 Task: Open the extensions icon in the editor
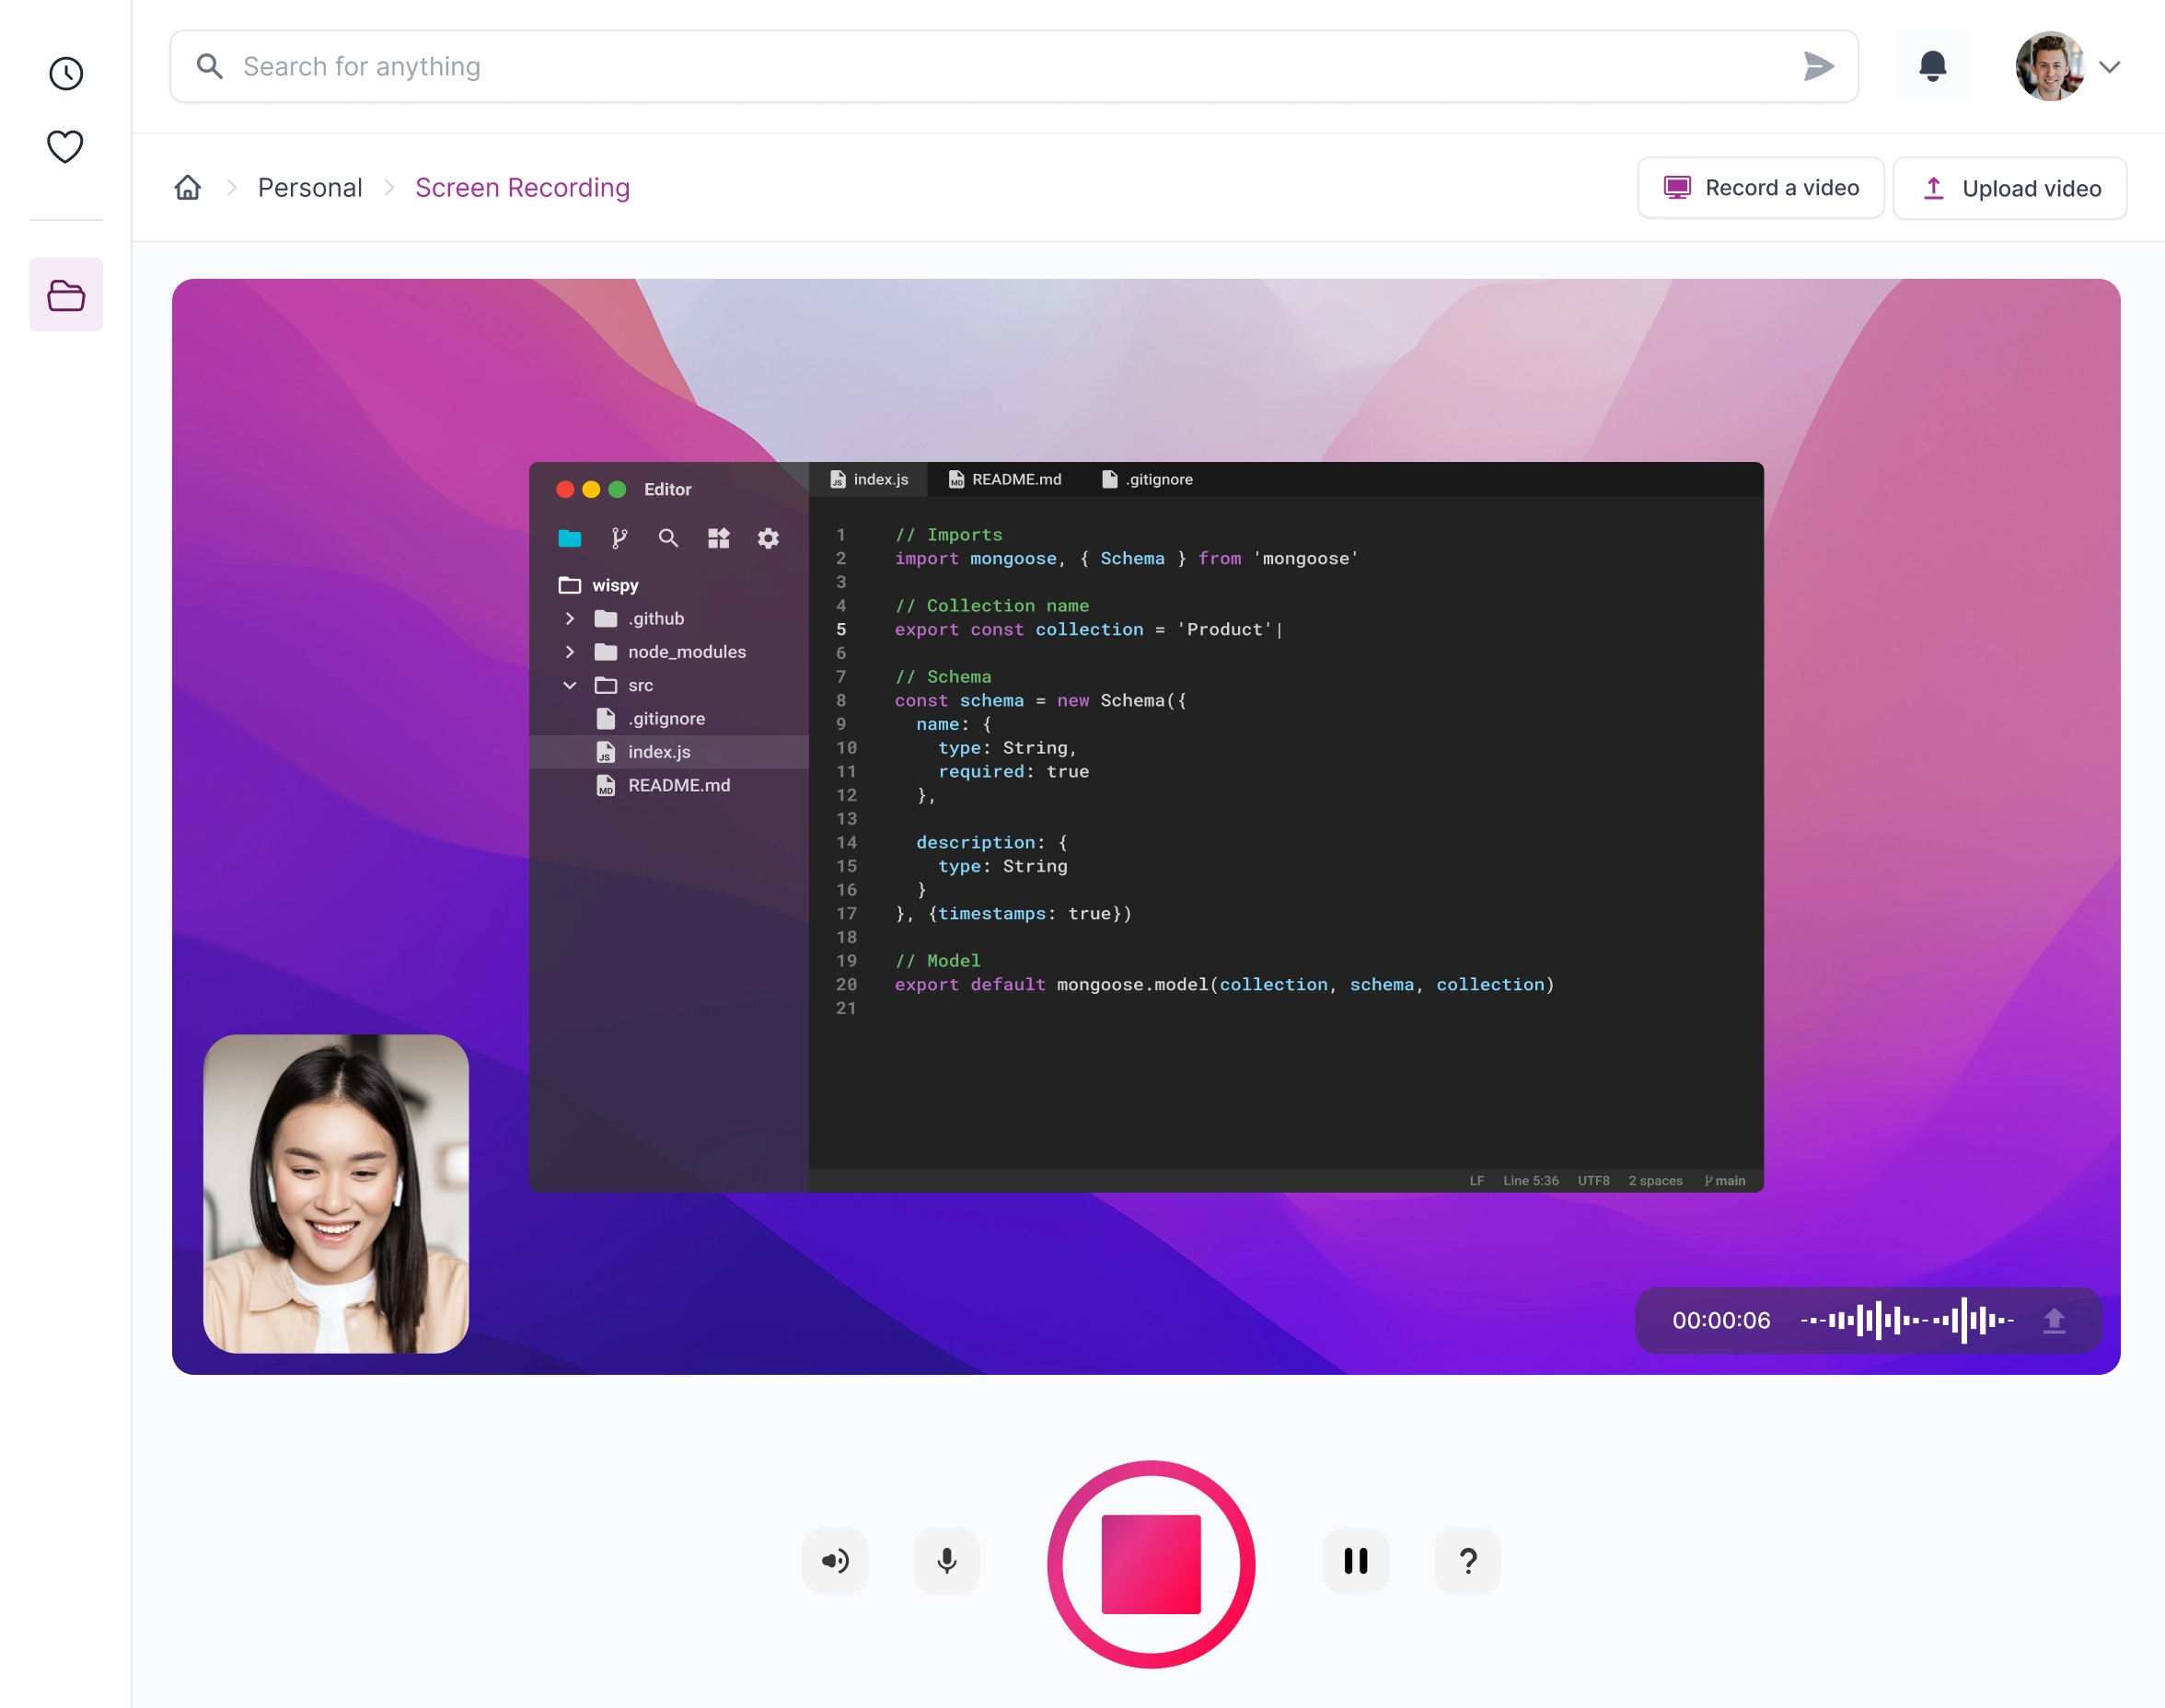(718, 538)
